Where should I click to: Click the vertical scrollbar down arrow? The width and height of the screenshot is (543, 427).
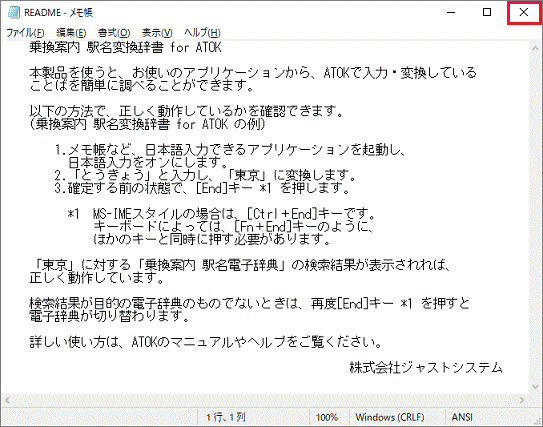[535, 387]
